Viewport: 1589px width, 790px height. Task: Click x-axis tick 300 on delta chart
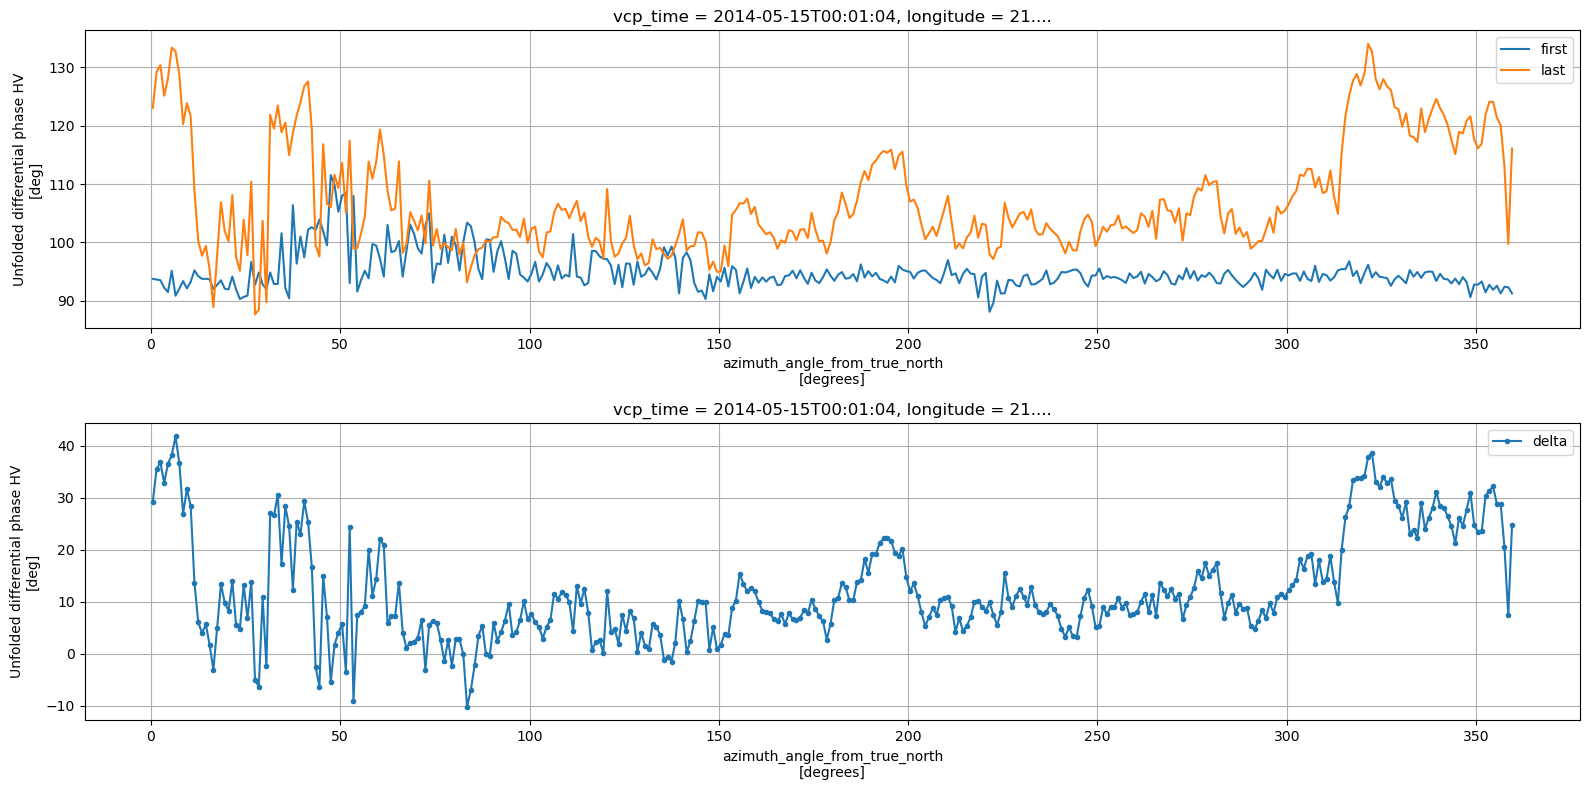coord(1287,737)
